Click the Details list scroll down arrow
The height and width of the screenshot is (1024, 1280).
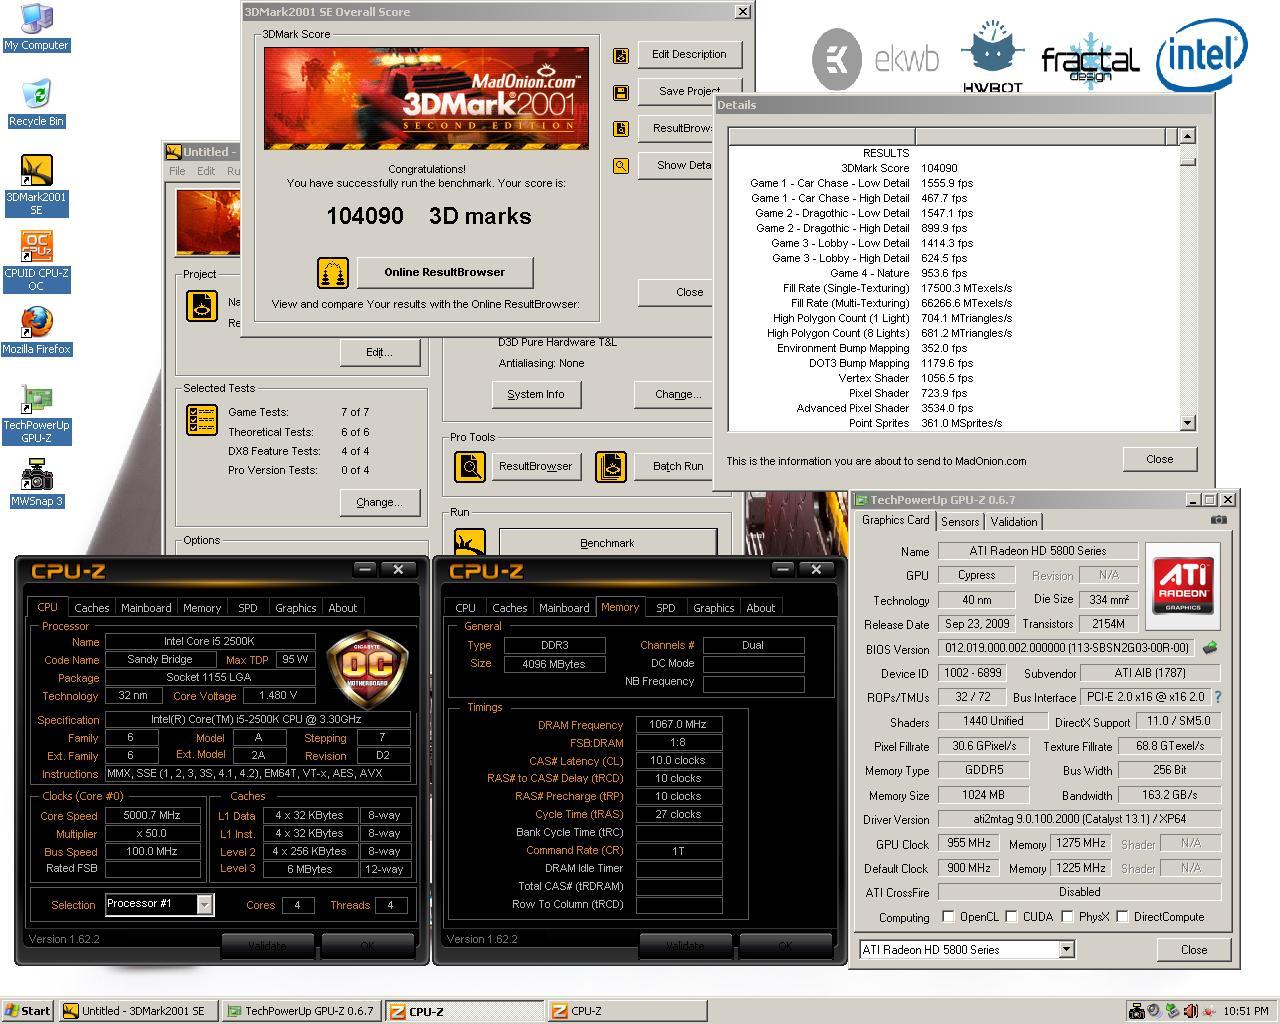[x=1187, y=423]
